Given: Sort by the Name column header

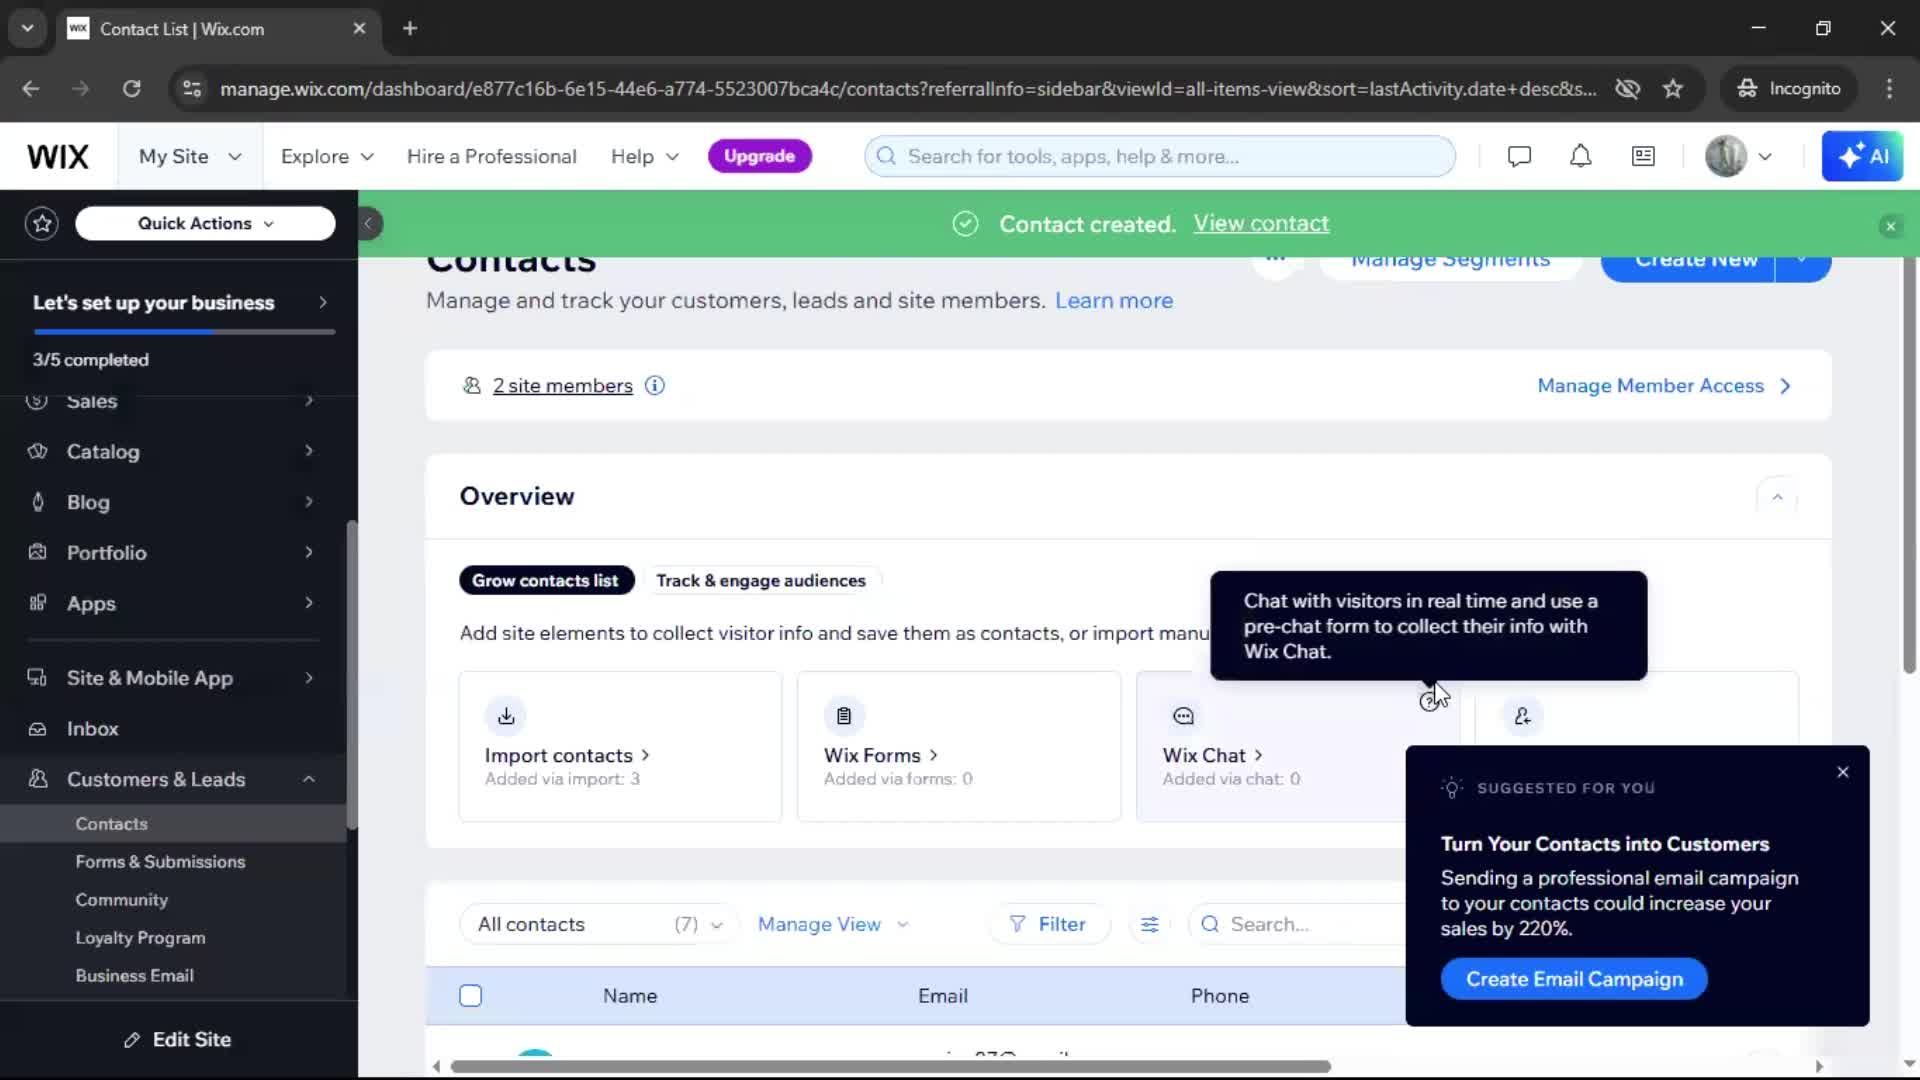Looking at the screenshot, I should (630, 996).
